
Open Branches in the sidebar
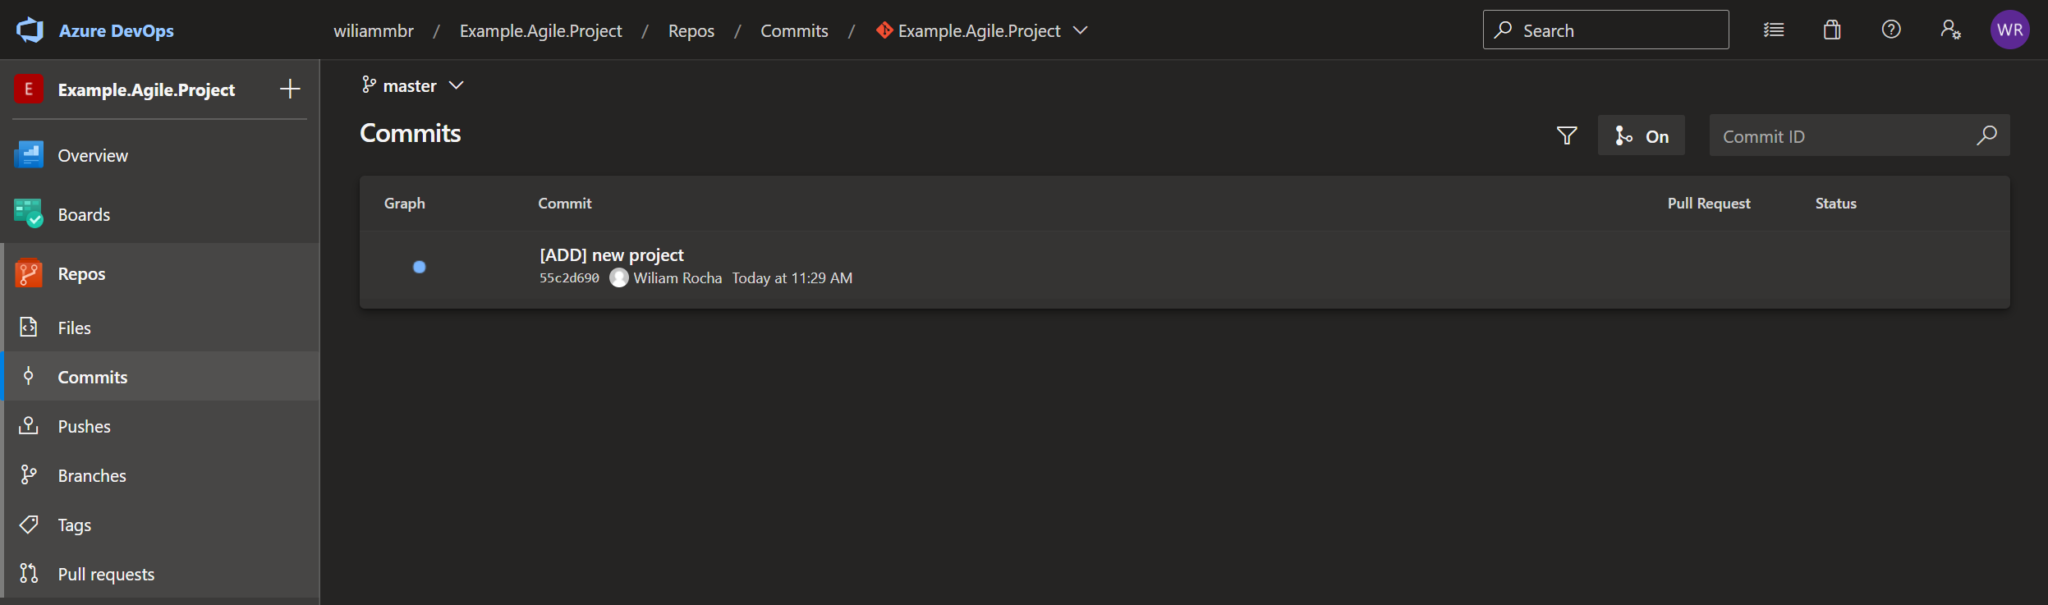pos(160,475)
